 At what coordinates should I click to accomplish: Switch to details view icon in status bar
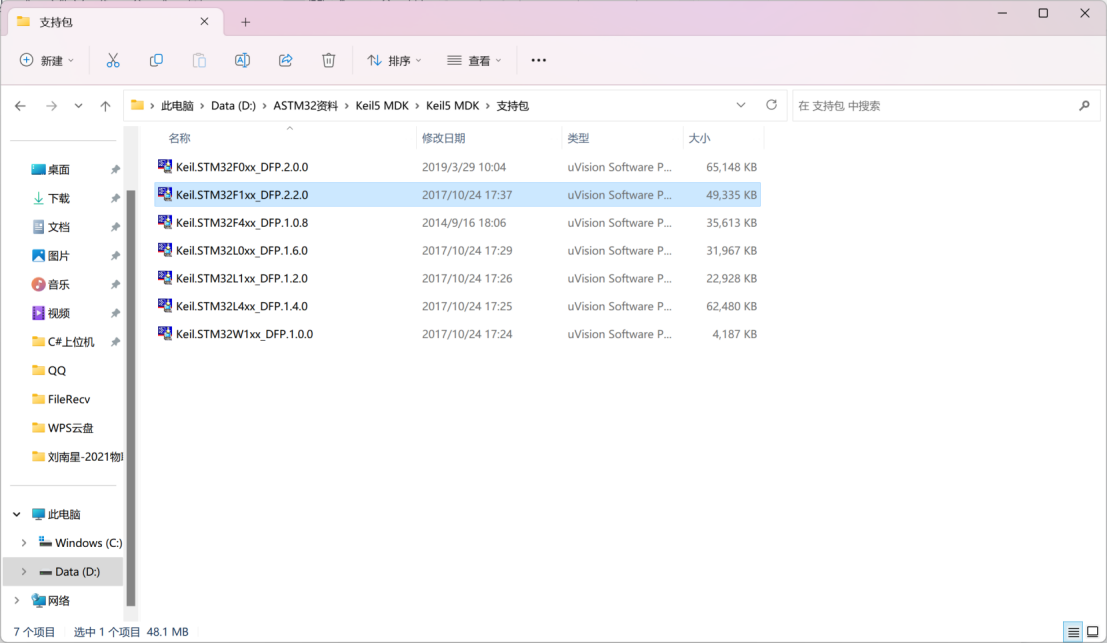(1073, 632)
